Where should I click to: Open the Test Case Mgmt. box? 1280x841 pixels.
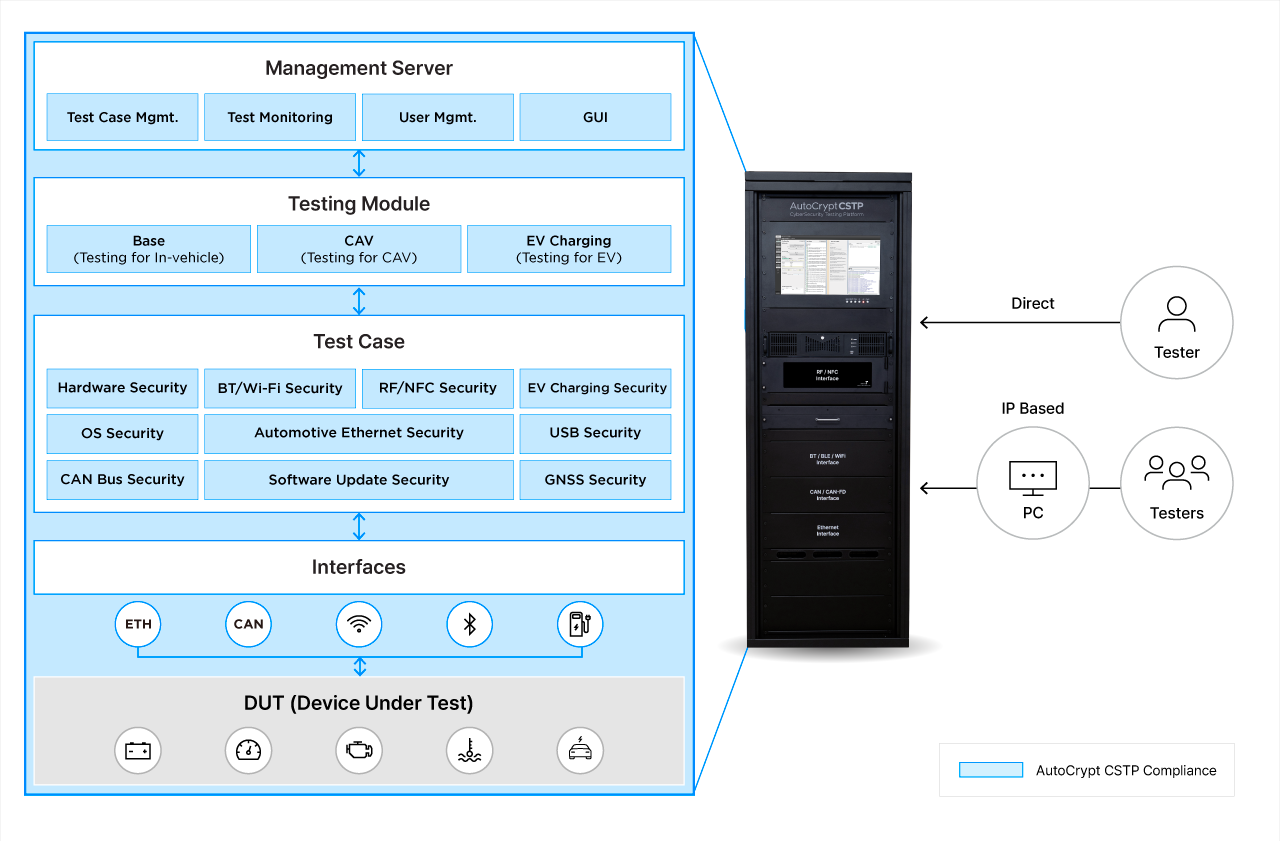(x=123, y=117)
